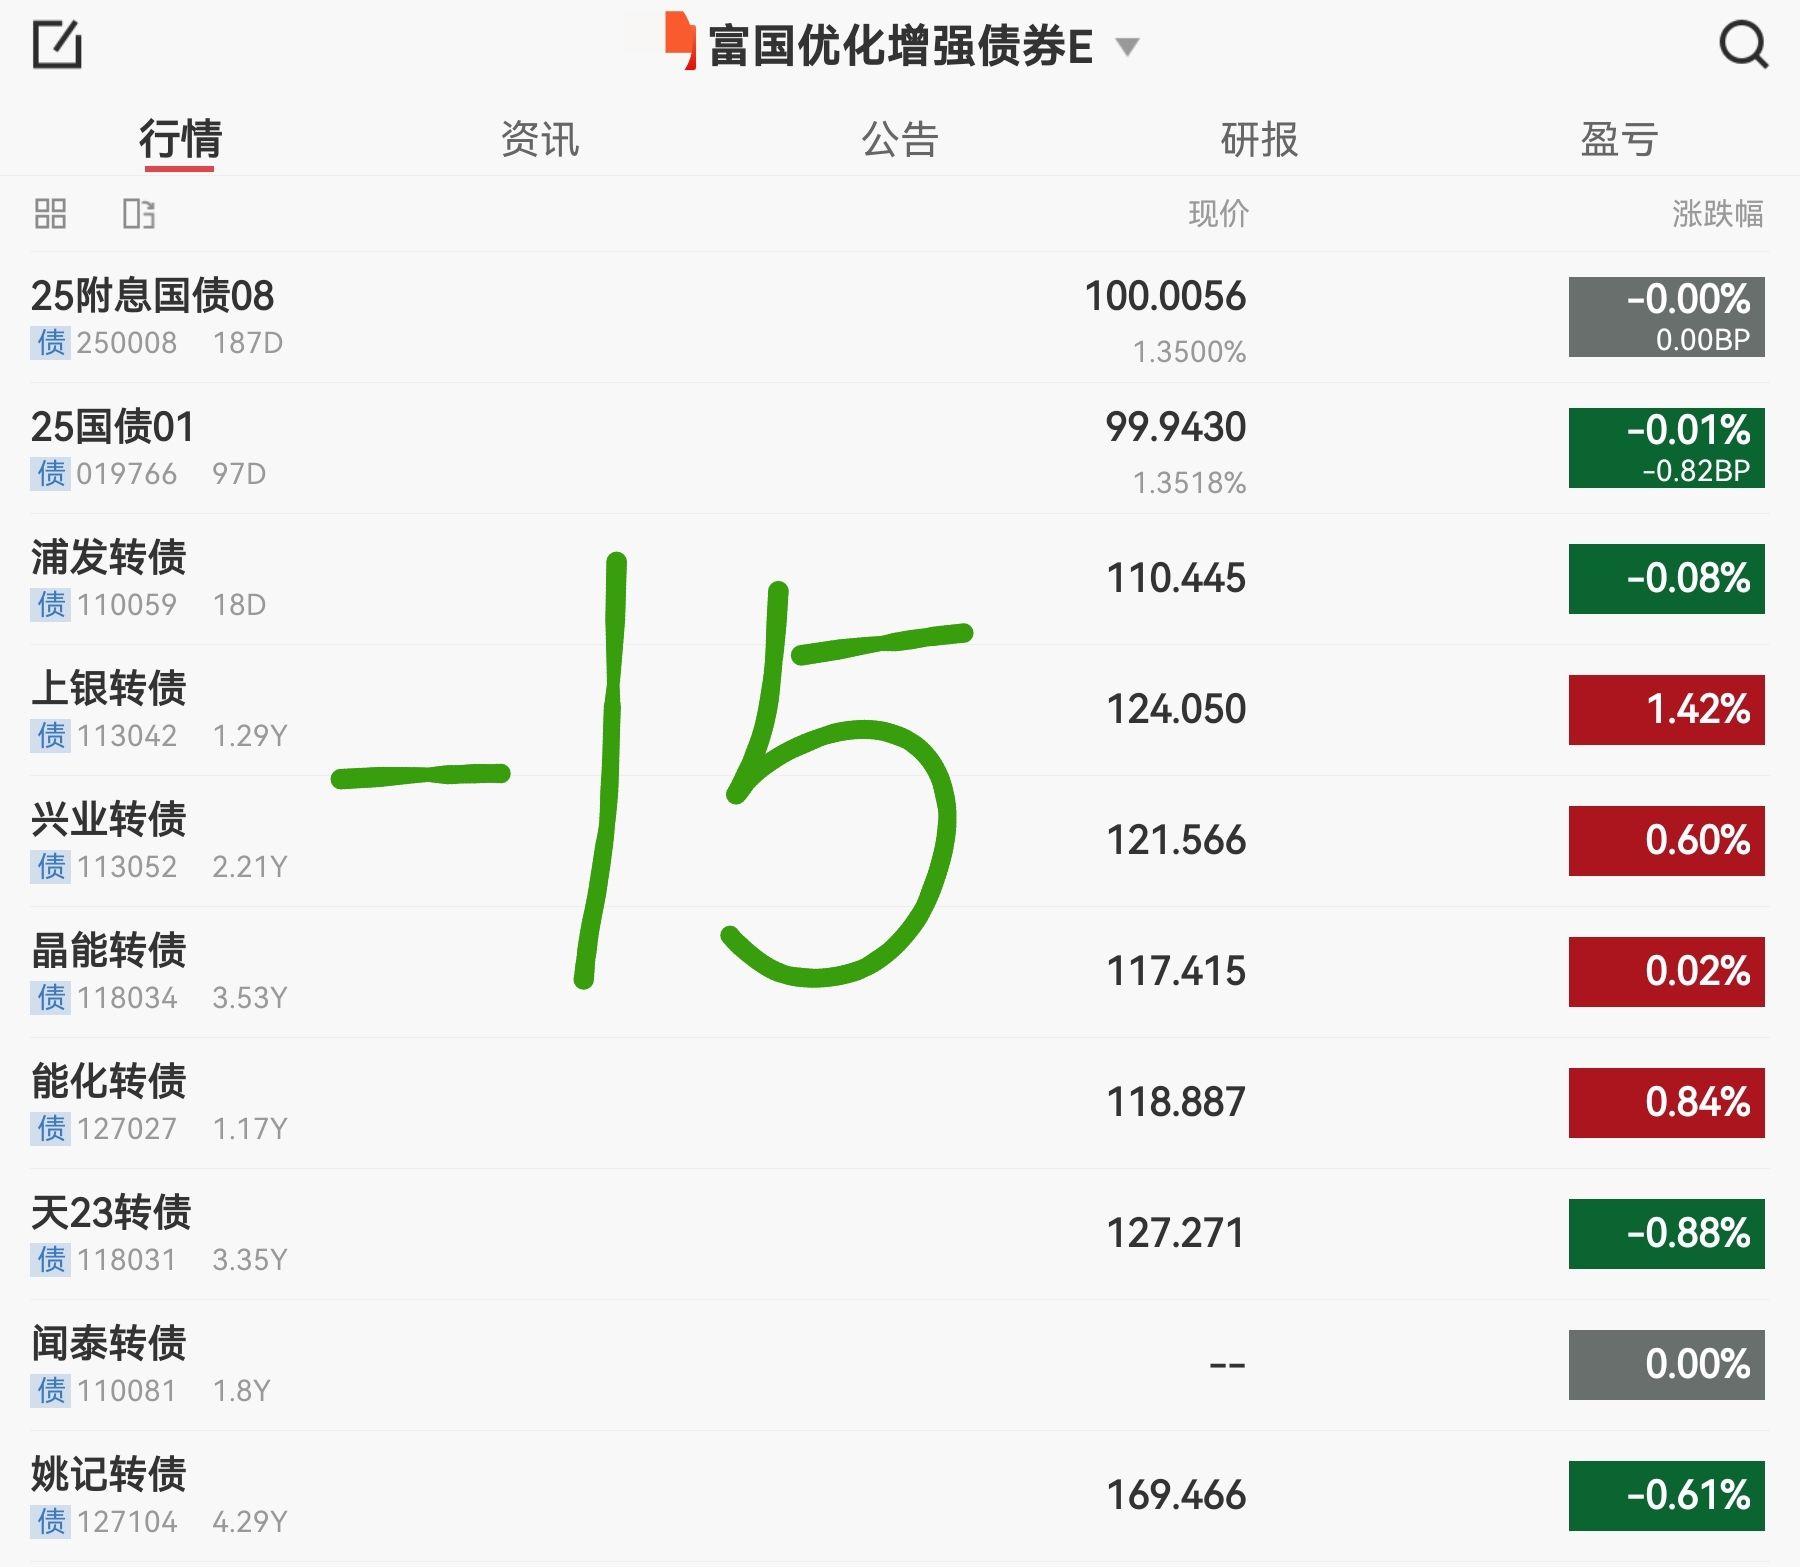
Task: Tap the 0.84% red change badge
Action: pyautogui.click(x=1666, y=1103)
